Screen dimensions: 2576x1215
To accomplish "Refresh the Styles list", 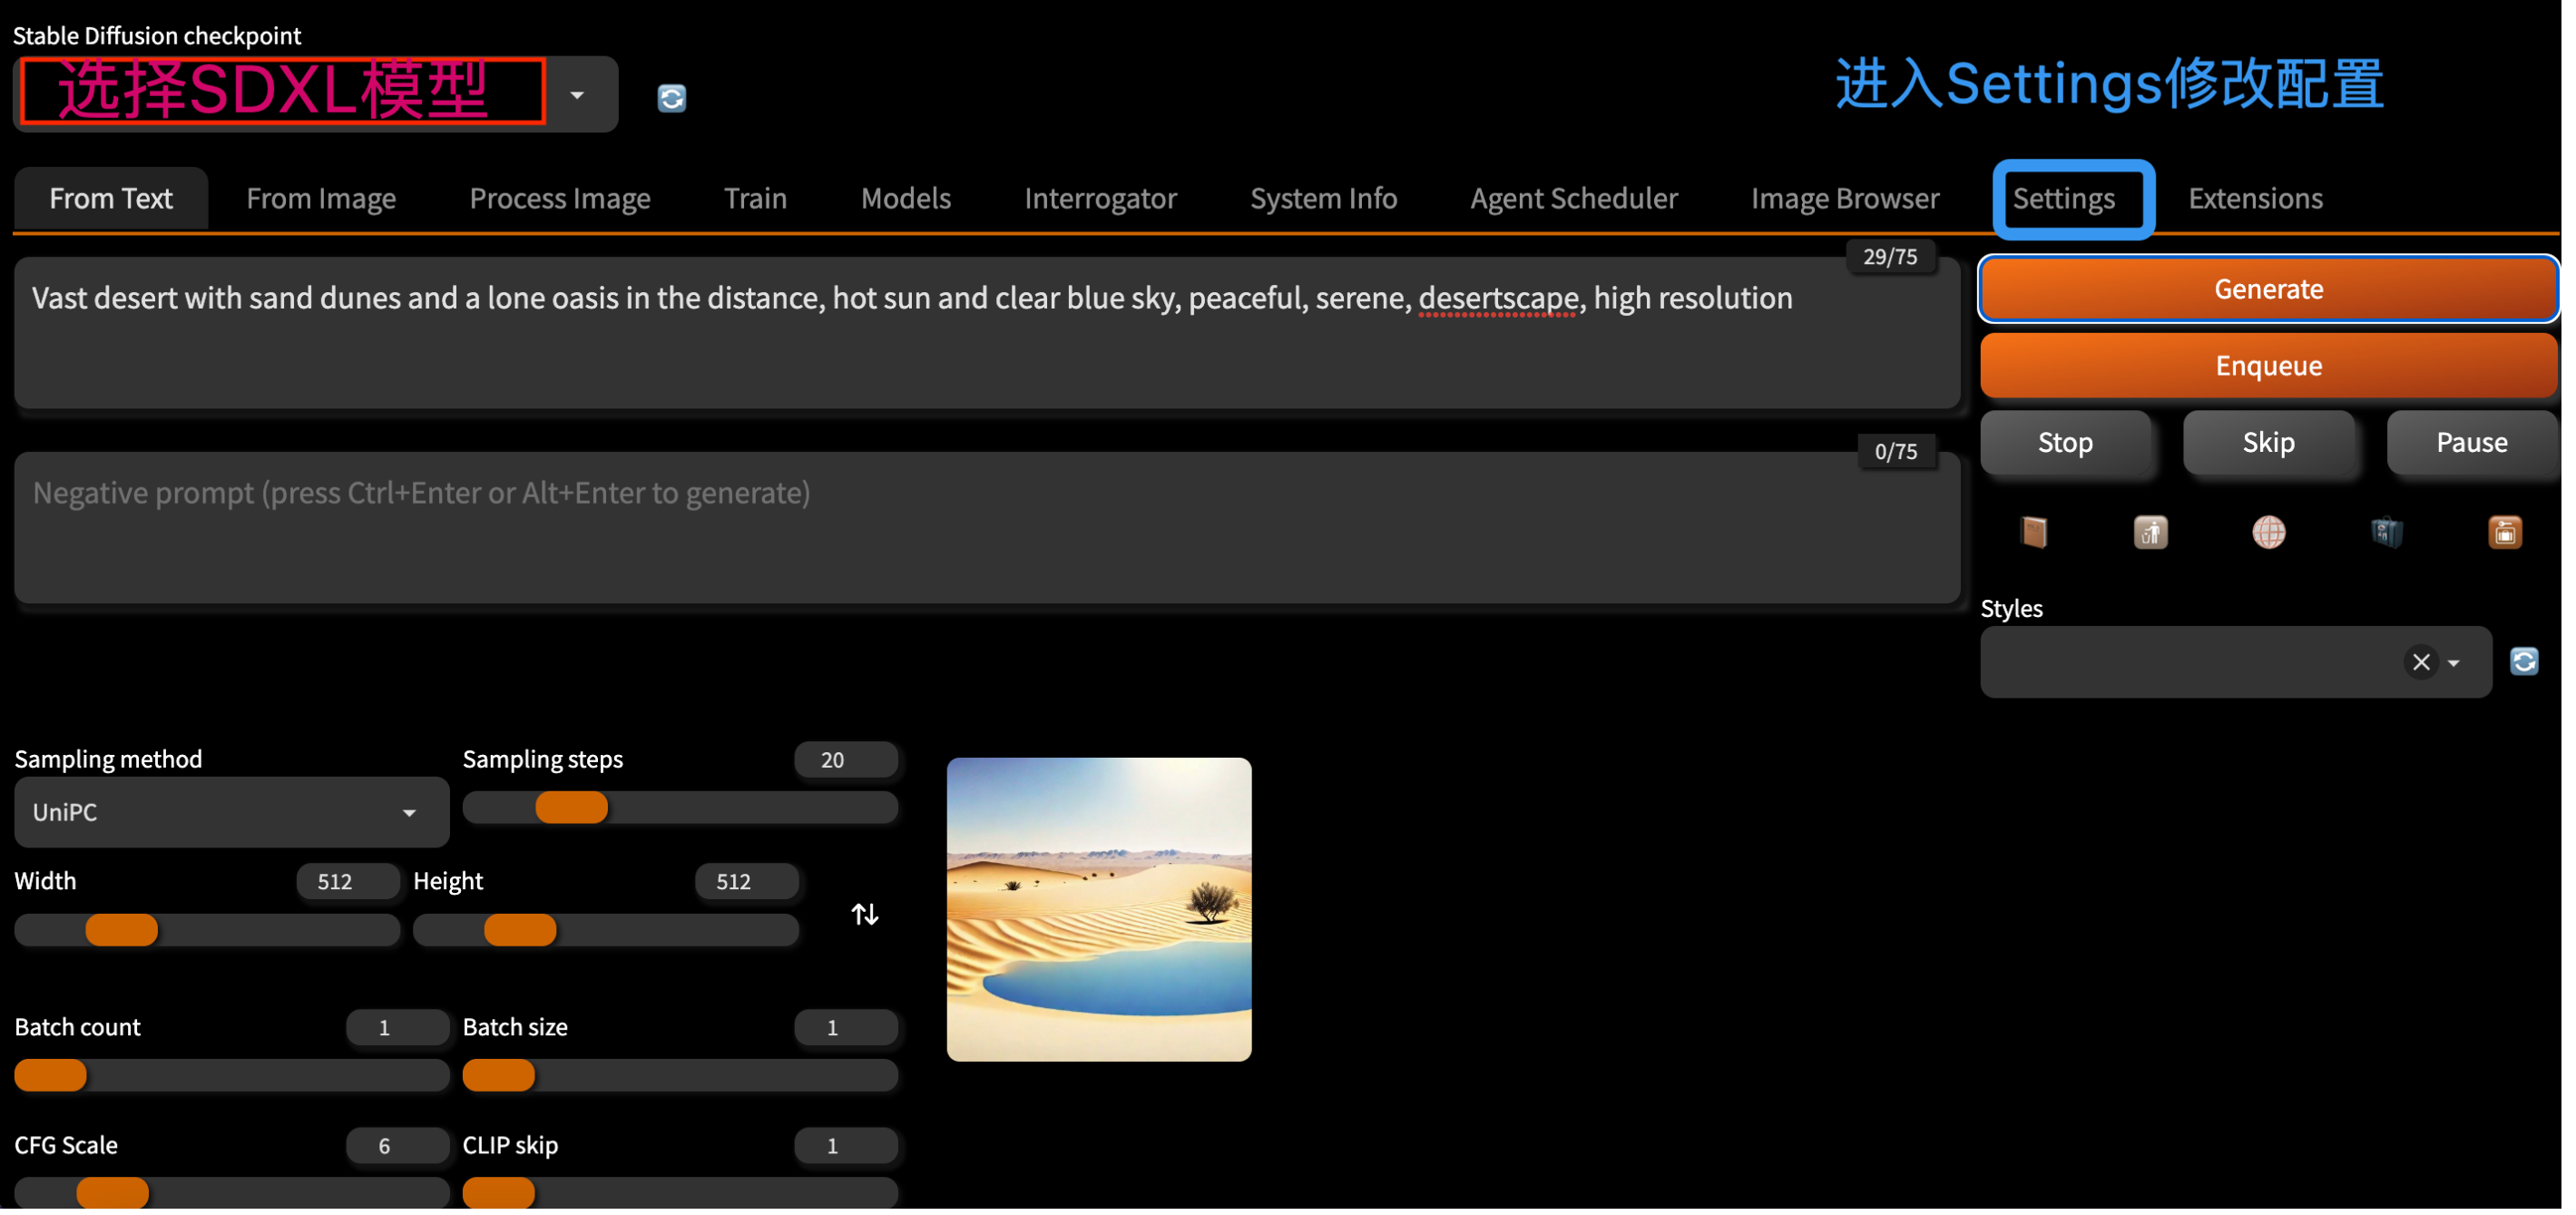I will (2524, 661).
